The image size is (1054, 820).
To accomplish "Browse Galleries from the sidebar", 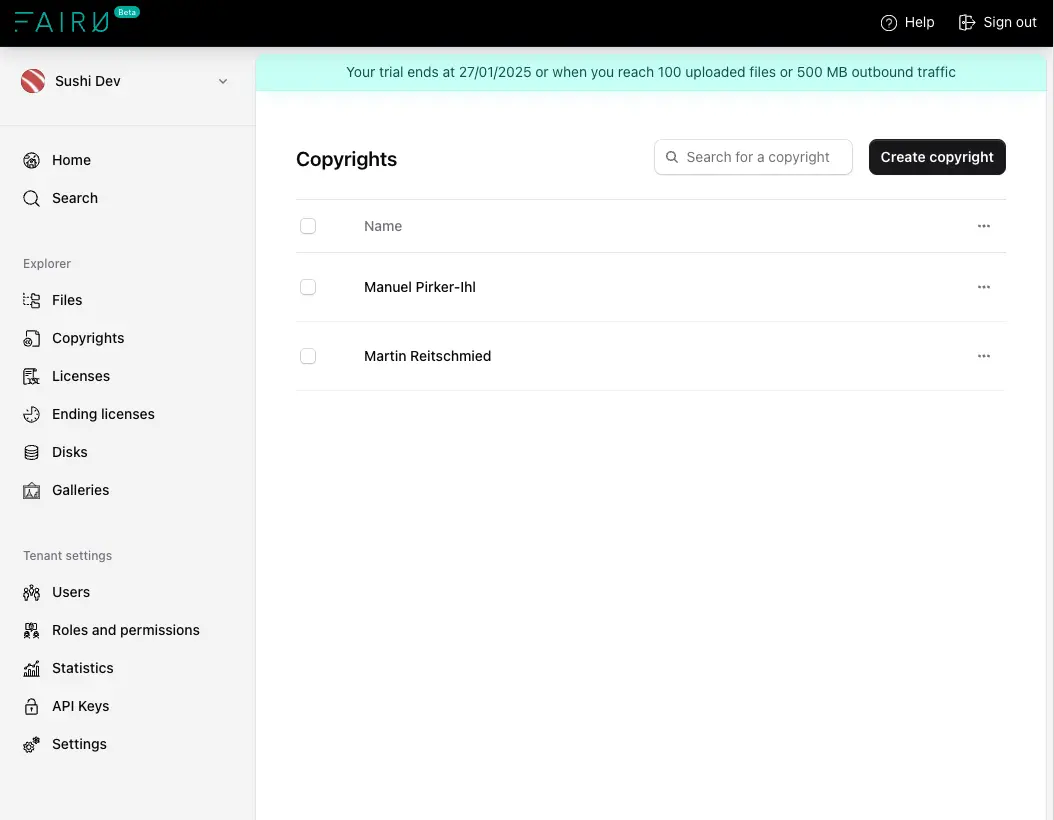I will click(x=80, y=490).
